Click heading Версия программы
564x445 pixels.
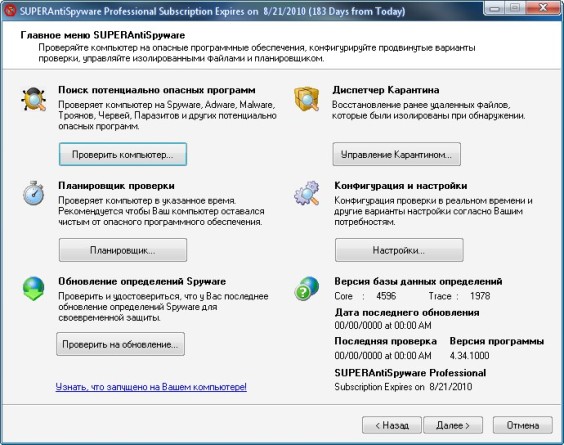[x=497, y=341]
